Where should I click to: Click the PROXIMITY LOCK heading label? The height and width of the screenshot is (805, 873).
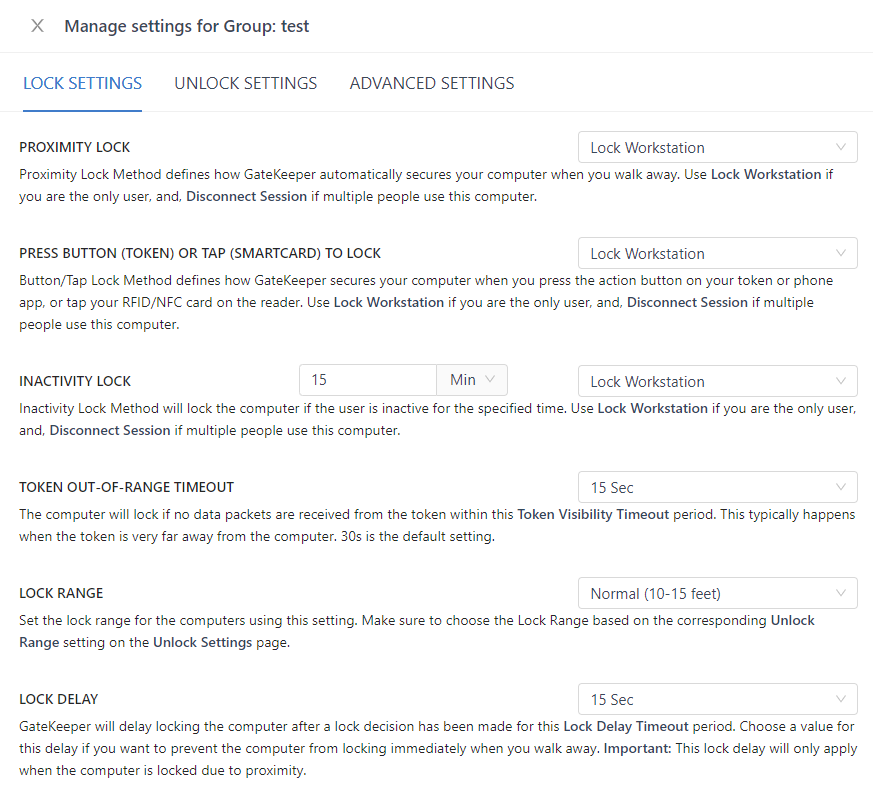pyautogui.click(x=75, y=147)
